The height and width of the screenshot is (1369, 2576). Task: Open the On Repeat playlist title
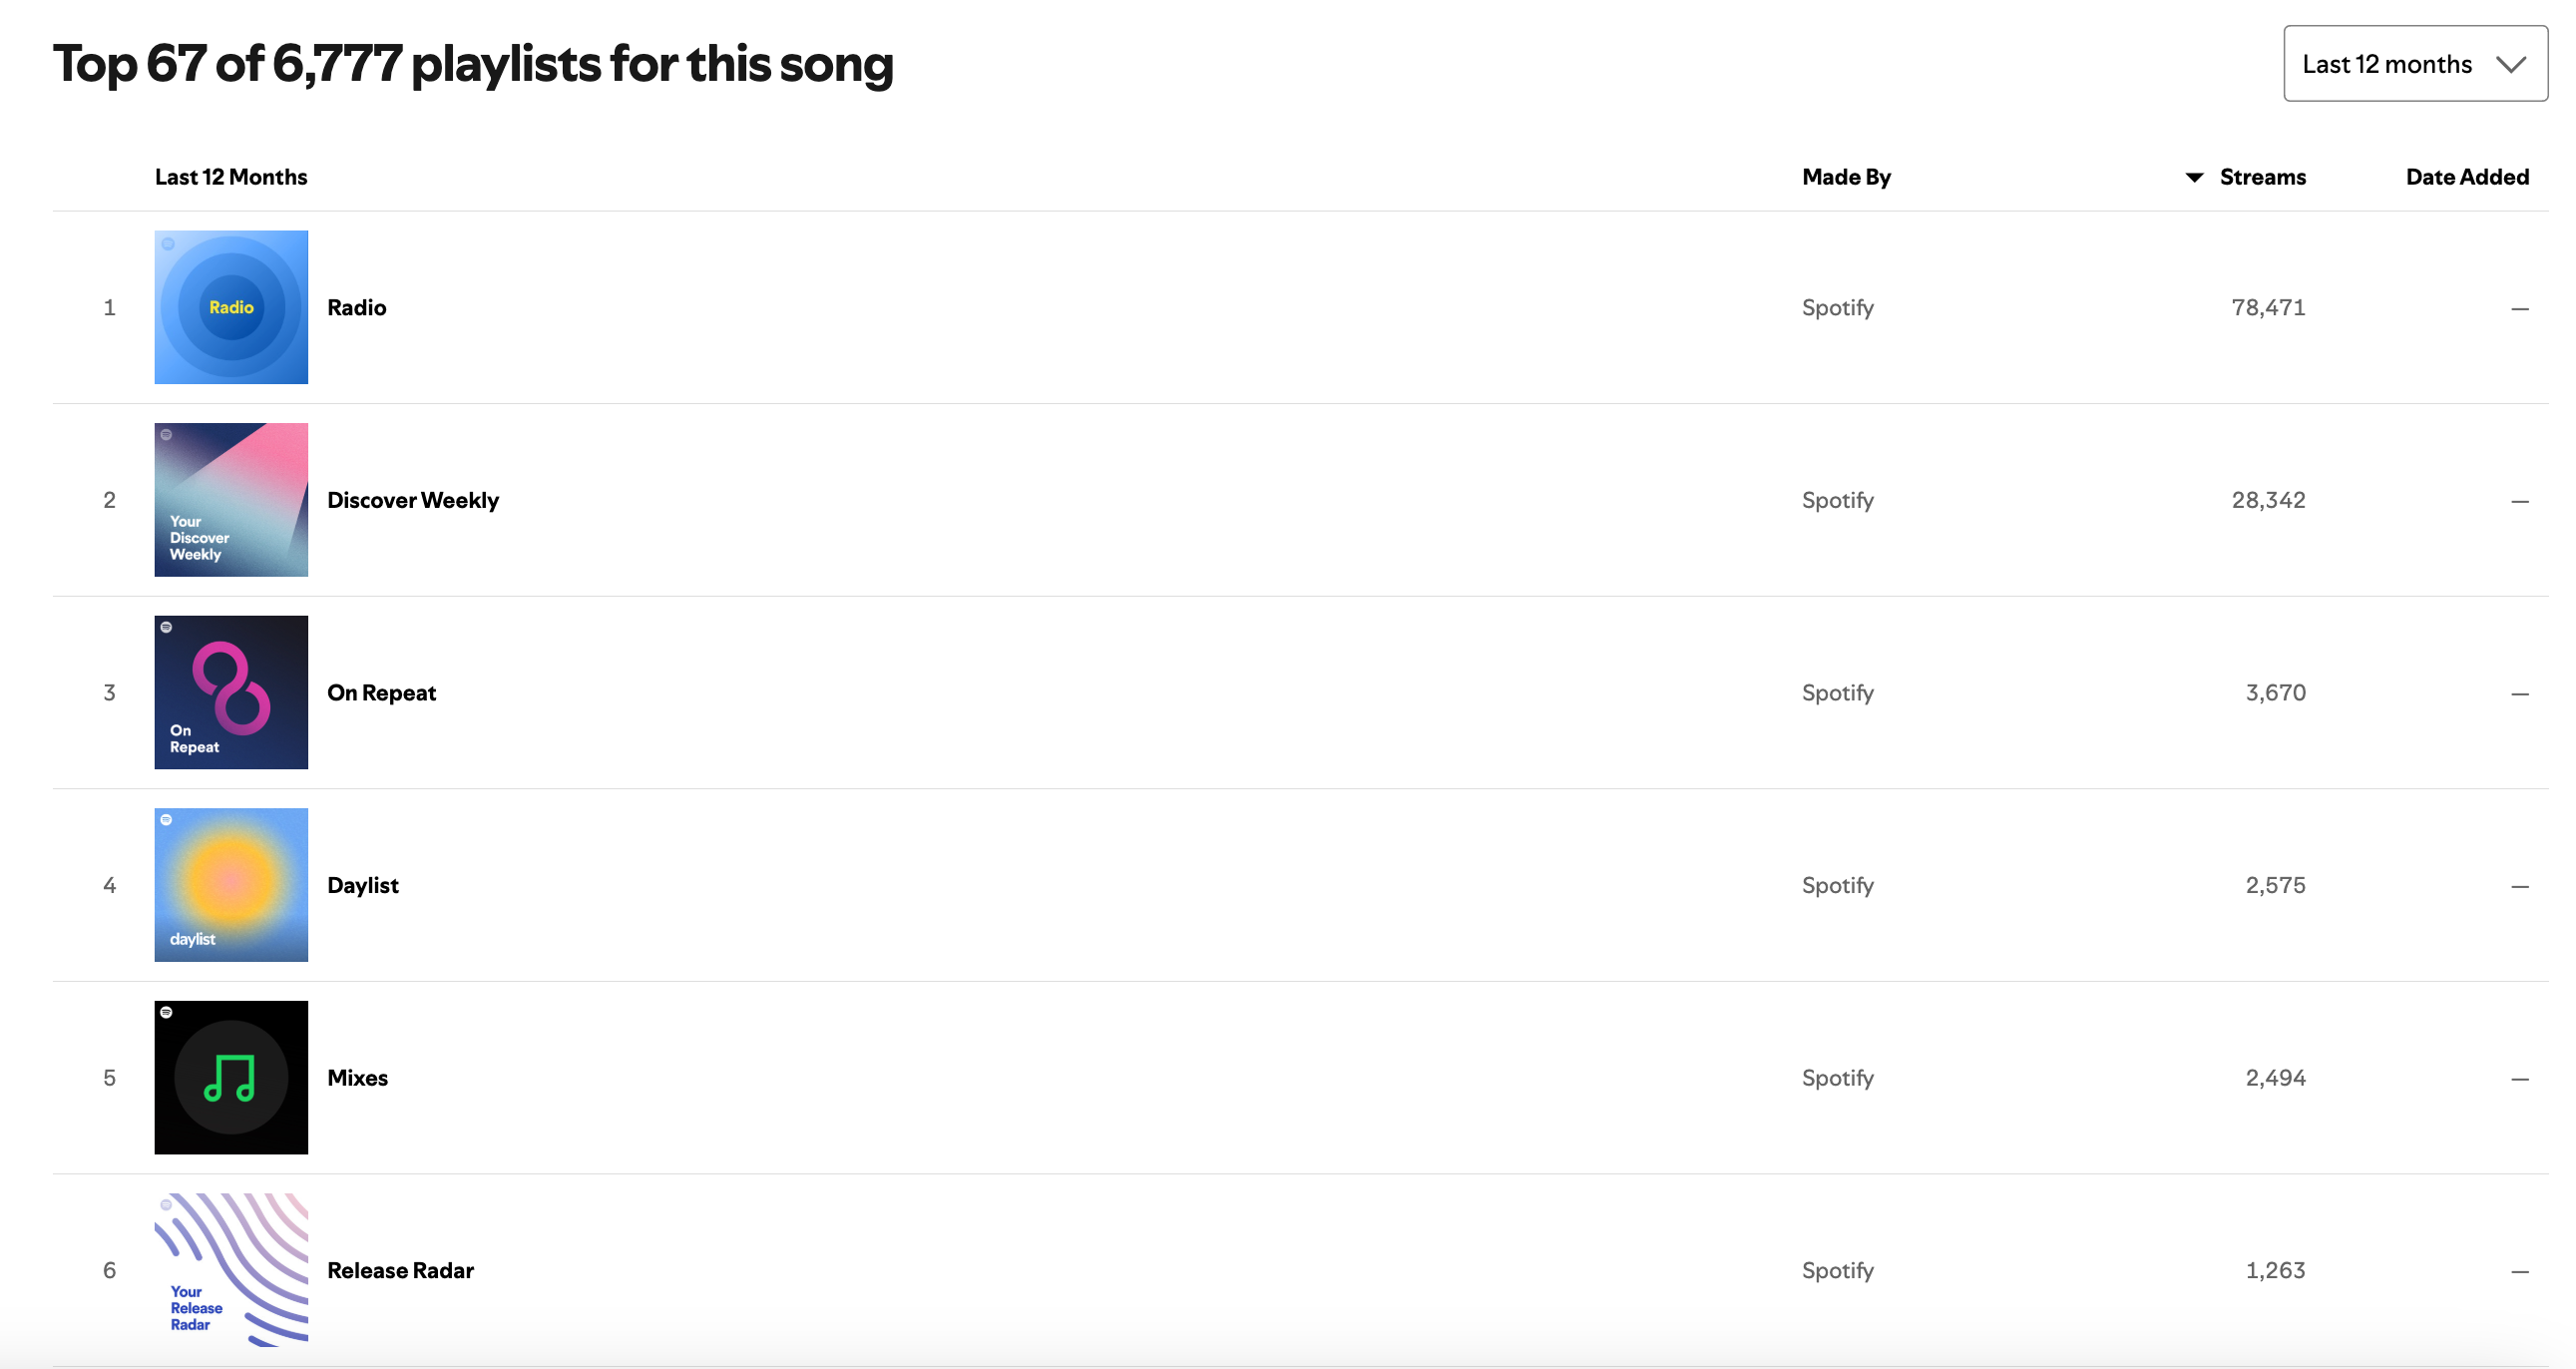(x=382, y=692)
